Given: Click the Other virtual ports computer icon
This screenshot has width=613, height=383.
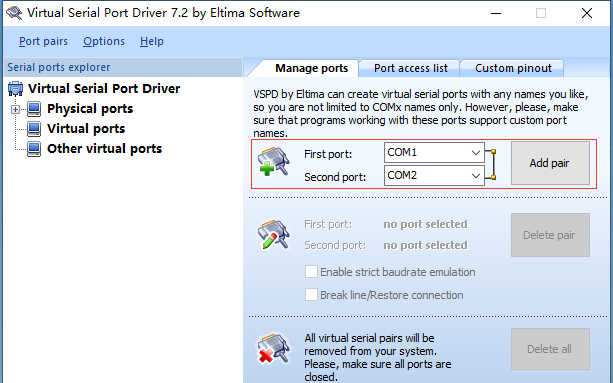Looking at the screenshot, I should click(x=34, y=149).
